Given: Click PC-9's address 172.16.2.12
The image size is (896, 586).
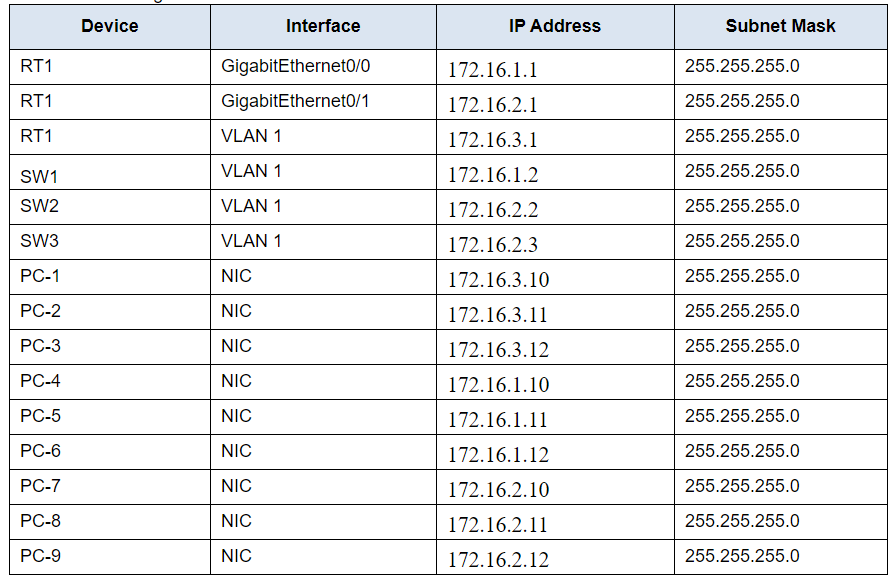Looking at the screenshot, I should tap(498, 560).
